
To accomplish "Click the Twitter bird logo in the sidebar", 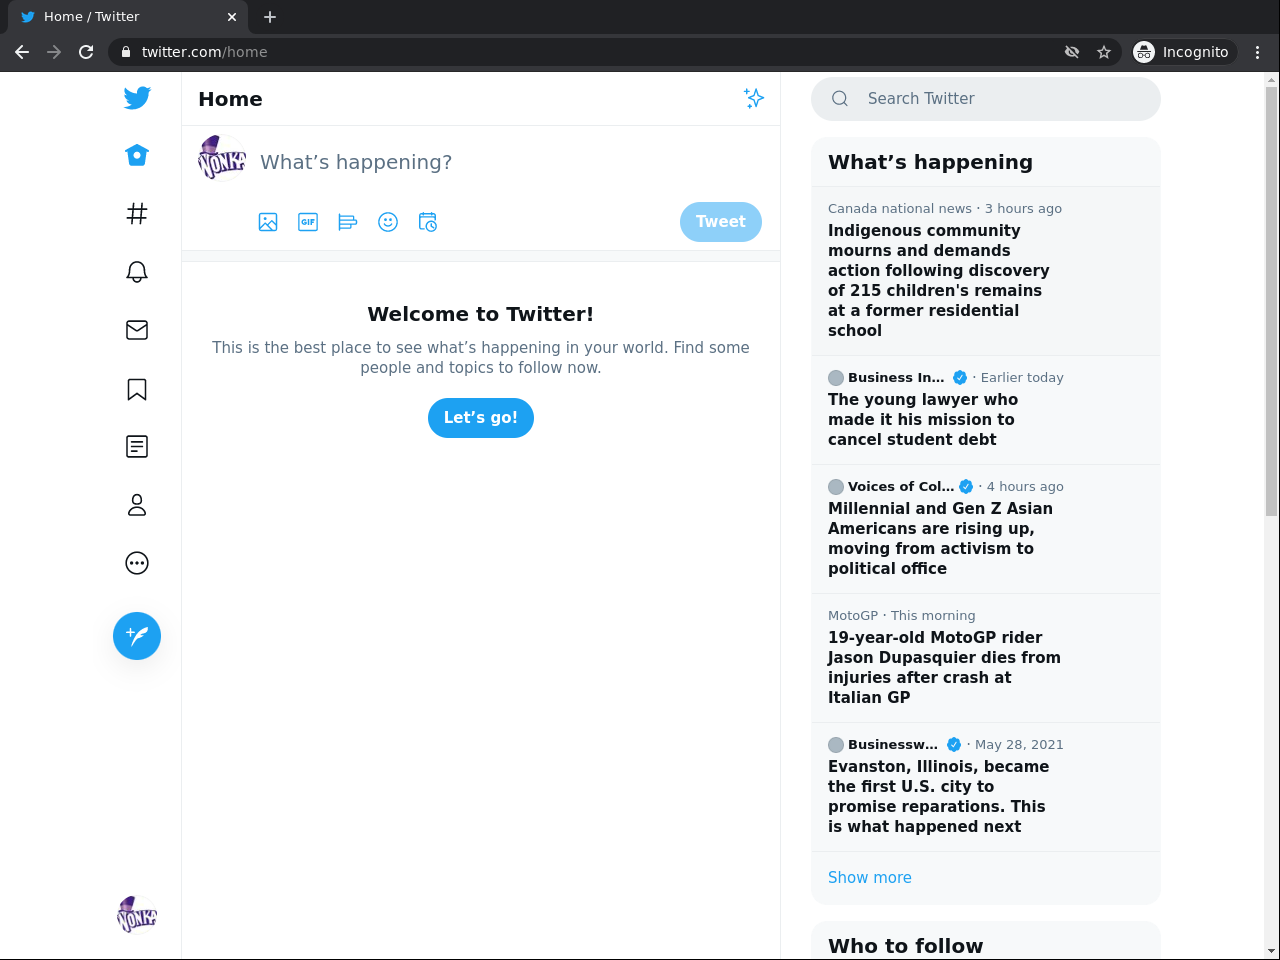I will 137,97.
